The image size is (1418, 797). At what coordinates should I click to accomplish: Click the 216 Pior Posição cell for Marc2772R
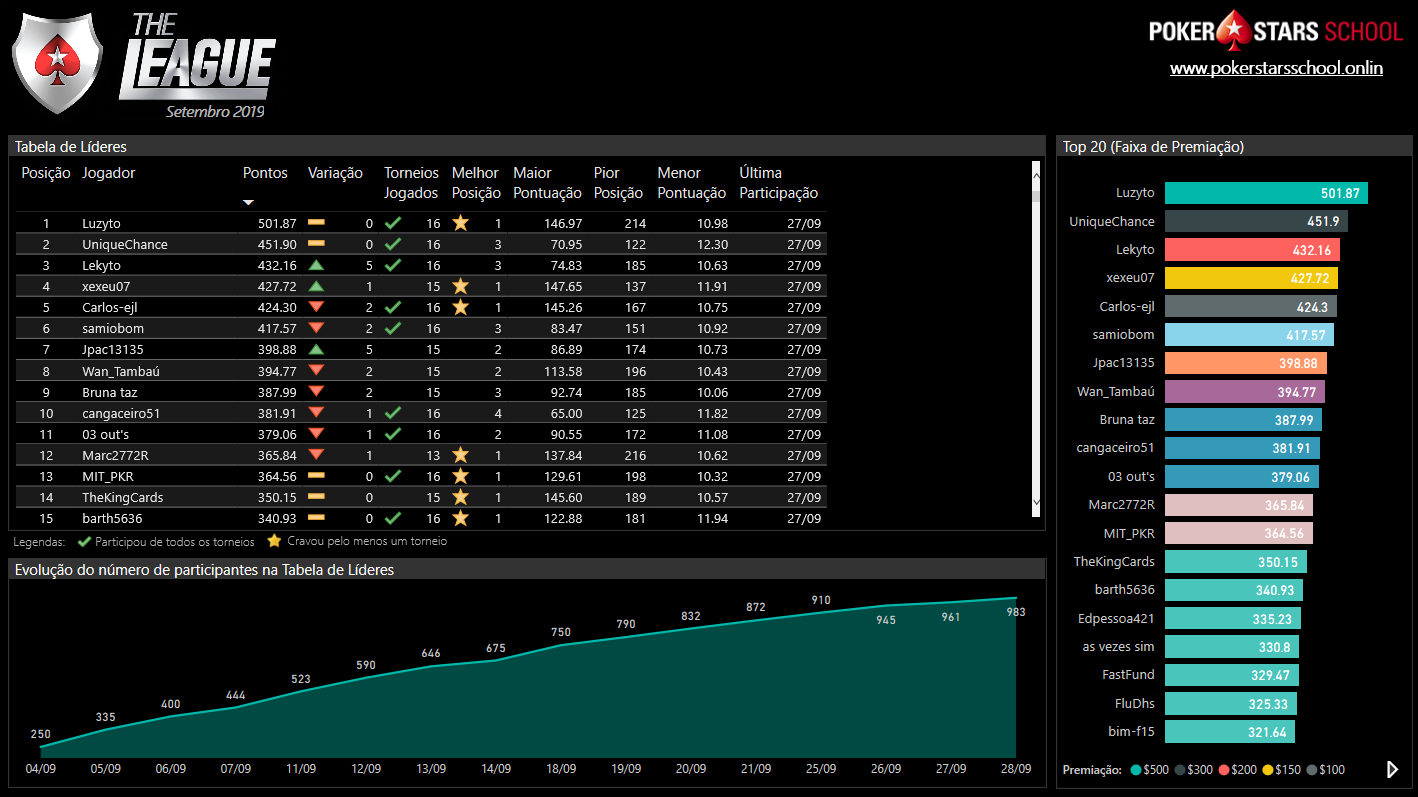click(x=634, y=455)
